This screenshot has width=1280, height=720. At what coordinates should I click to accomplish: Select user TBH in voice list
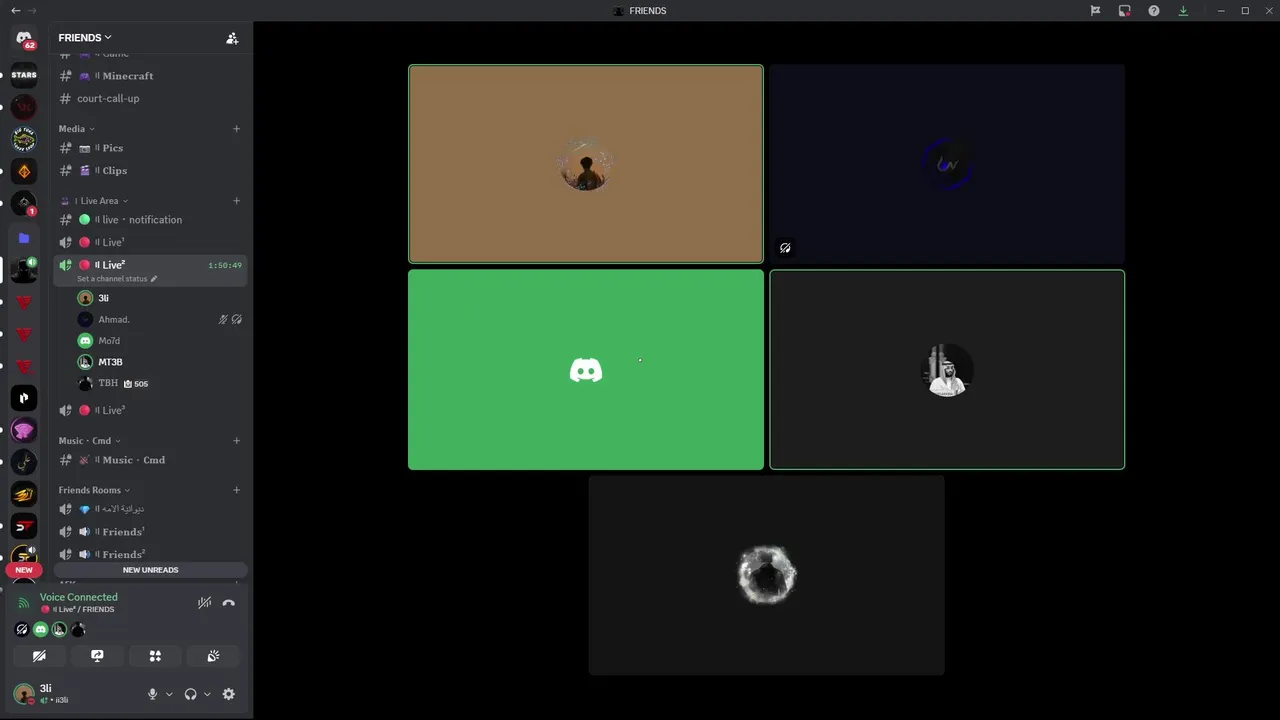(x=159, y=383)
